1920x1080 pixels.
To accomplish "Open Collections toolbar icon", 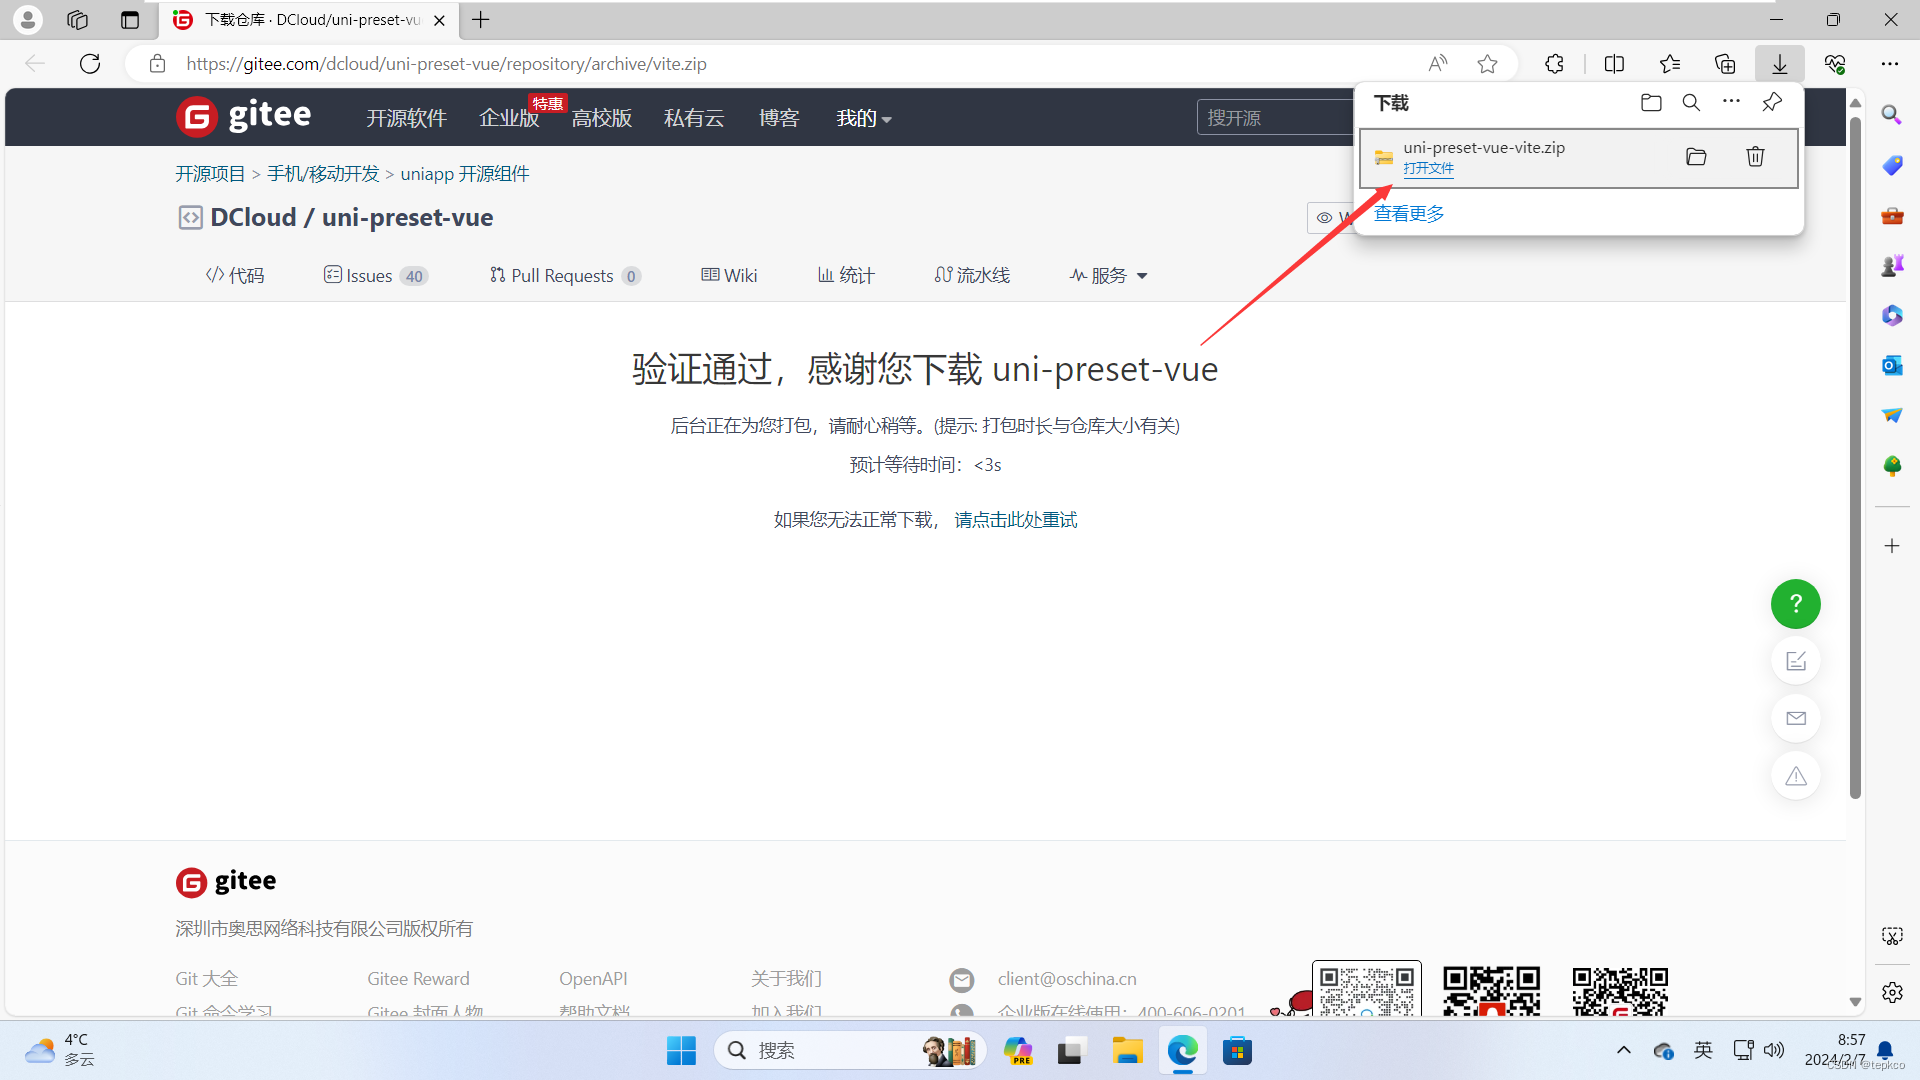I will (x=1725, y=64).
